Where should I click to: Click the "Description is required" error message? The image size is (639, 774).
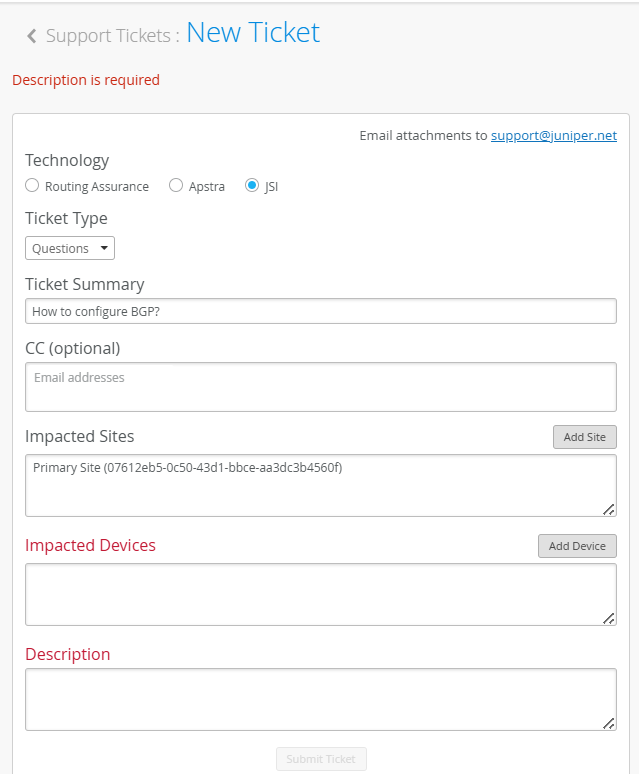[86, 80]
